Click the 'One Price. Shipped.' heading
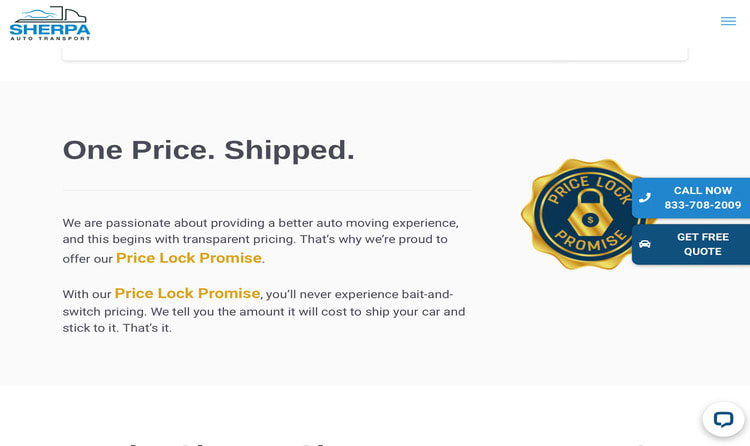Image resolution: width=750 pixels, height=446 pixels. tap(209, 150)
